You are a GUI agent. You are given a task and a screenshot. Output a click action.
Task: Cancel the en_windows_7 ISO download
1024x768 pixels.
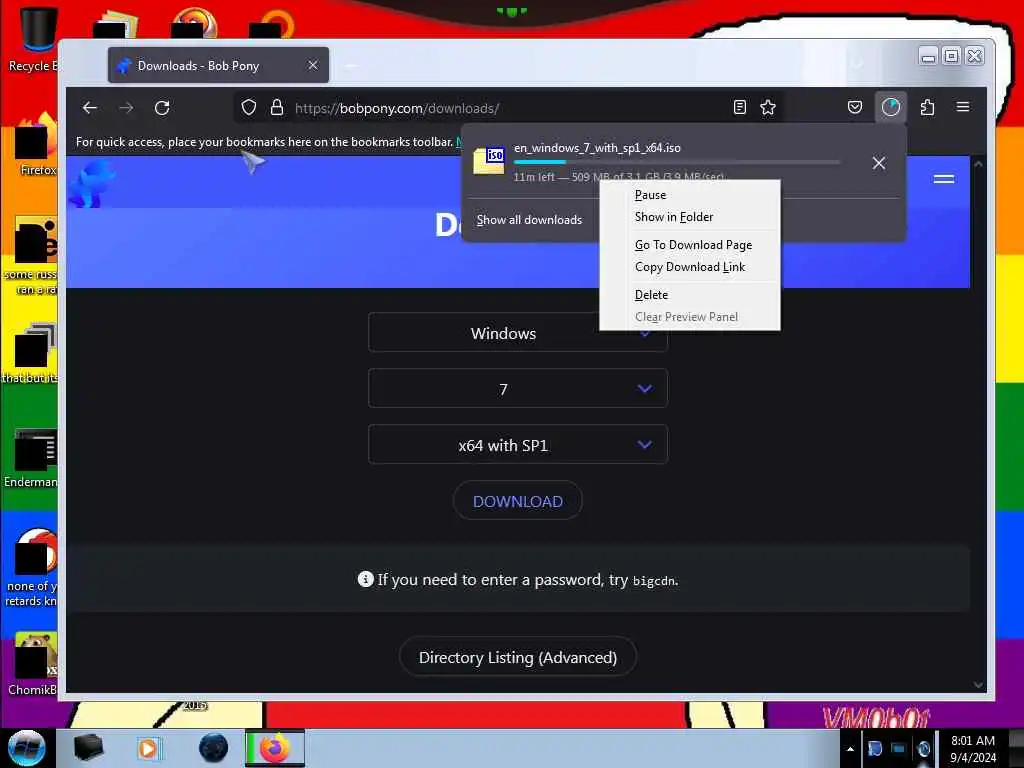(x=879, y=163)
